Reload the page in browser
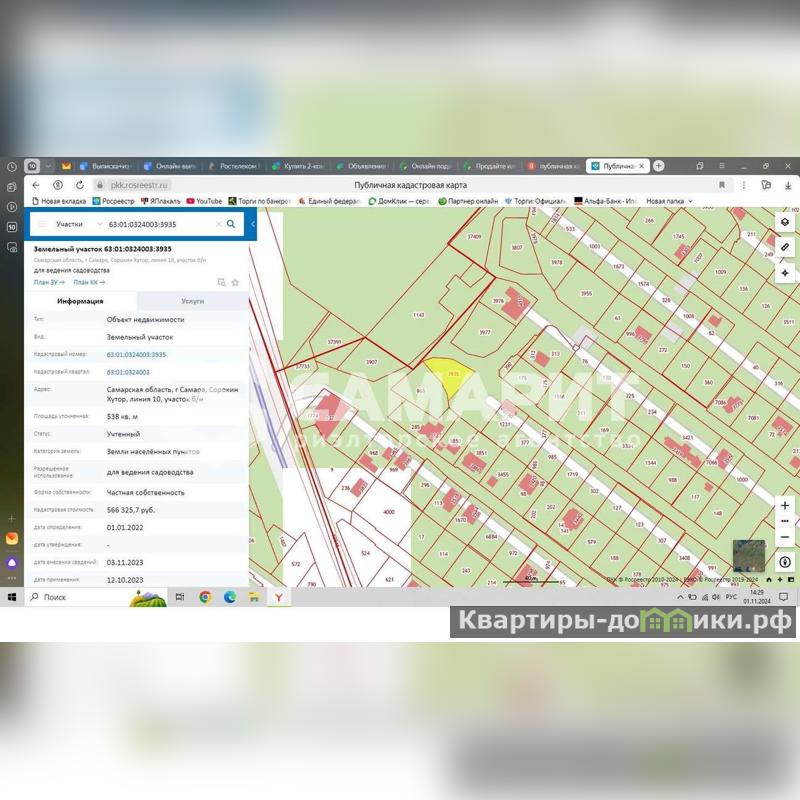The height and width of the screenshot is (800, 800). click(x=79, y=185)
